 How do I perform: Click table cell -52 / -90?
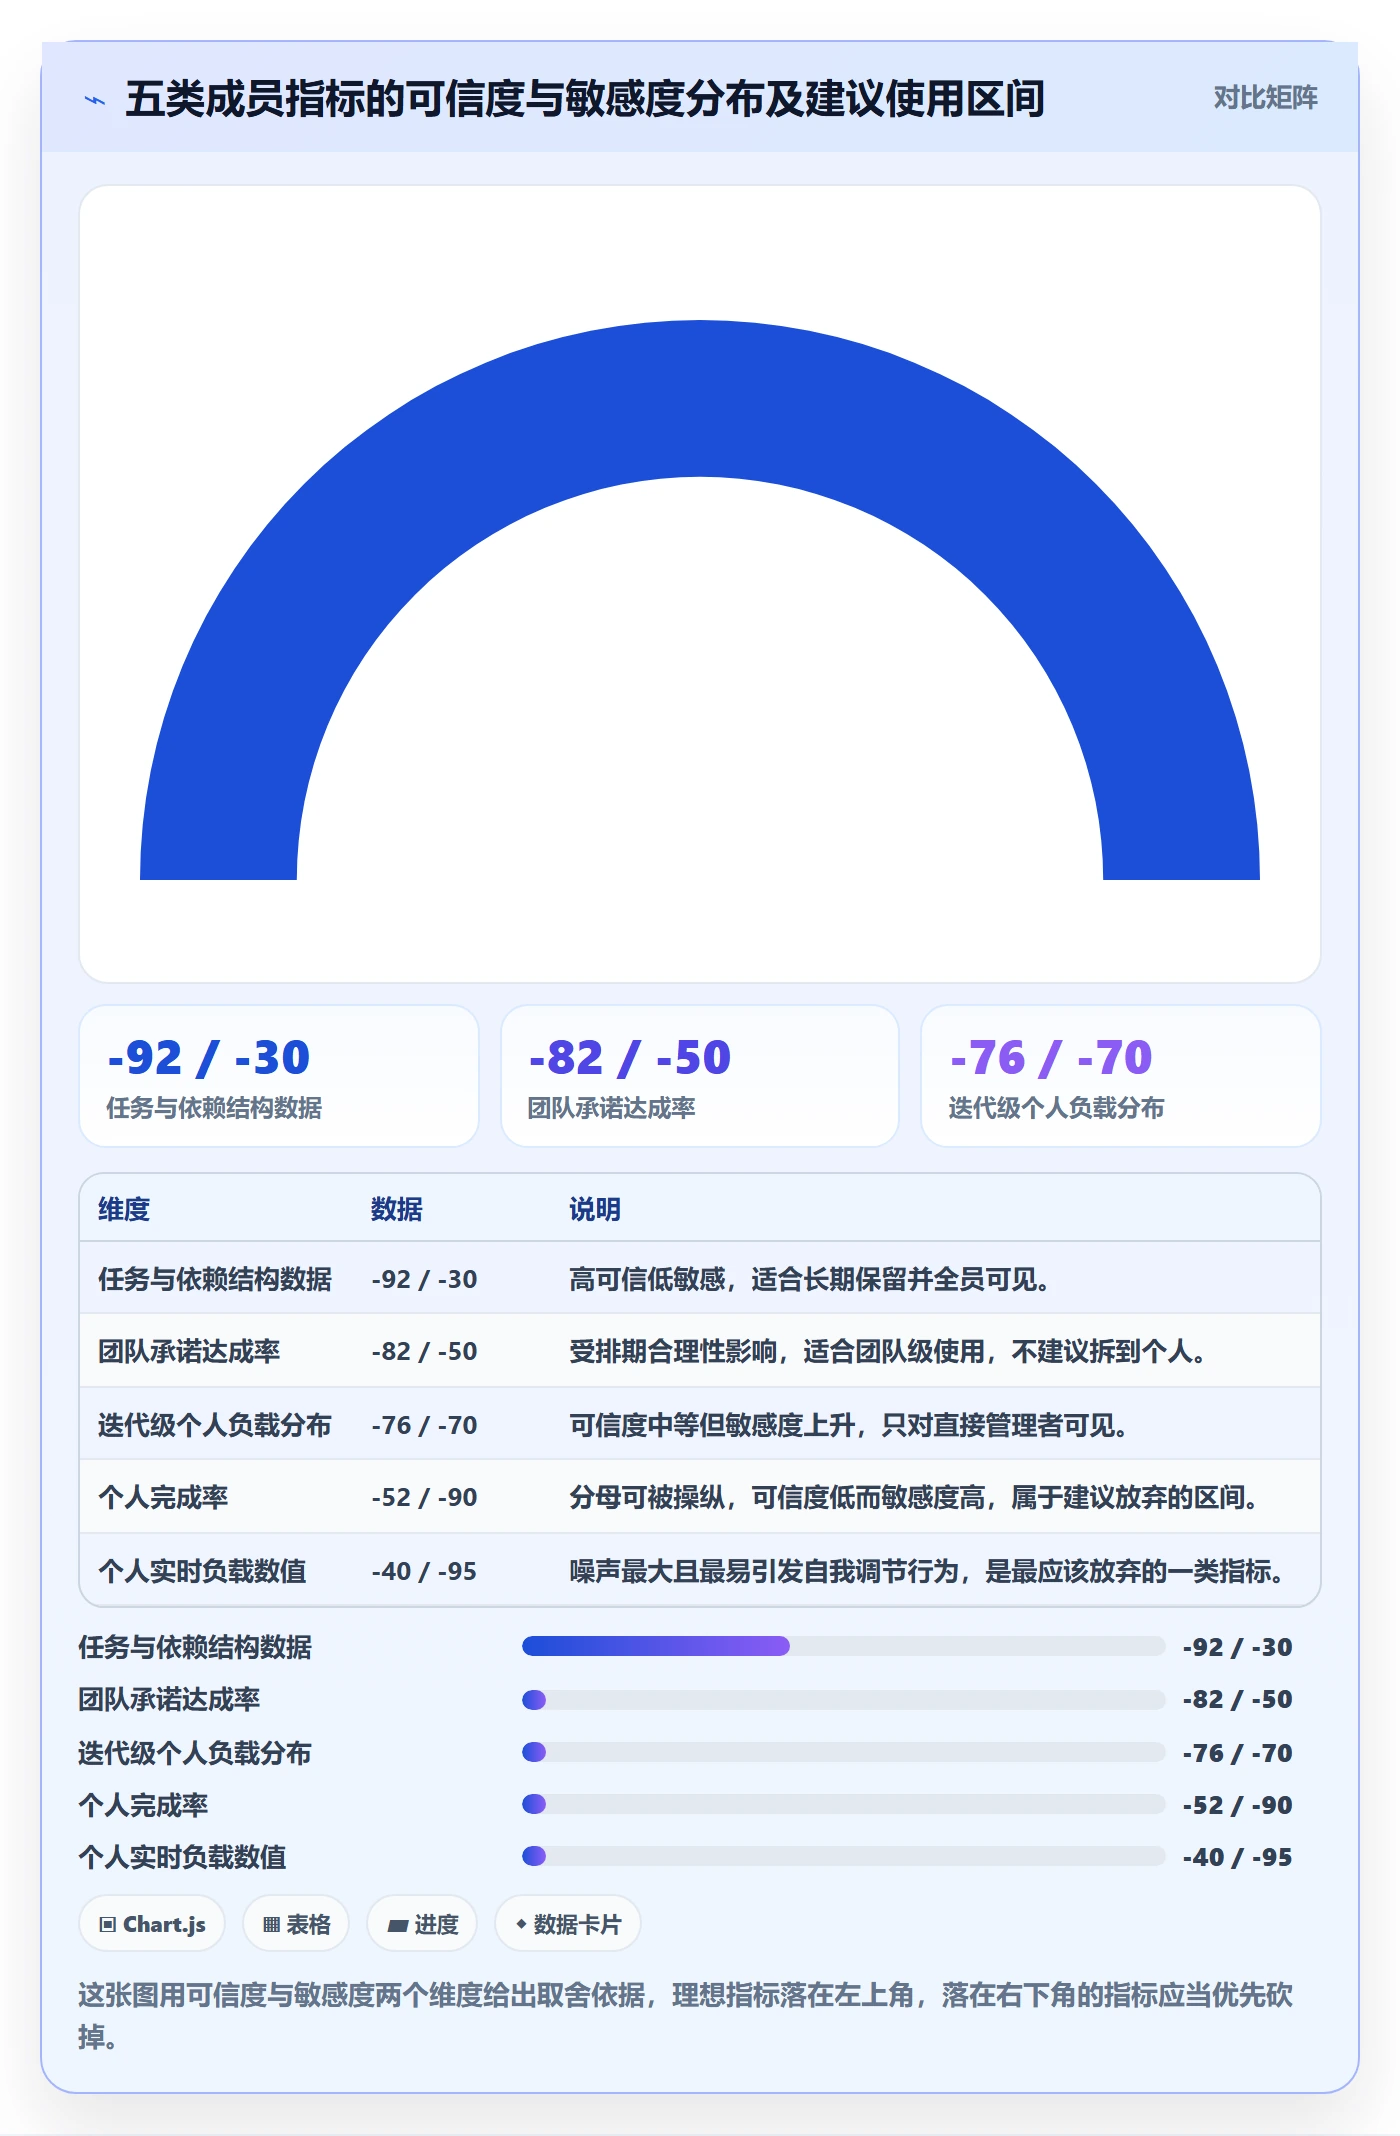424,1497
